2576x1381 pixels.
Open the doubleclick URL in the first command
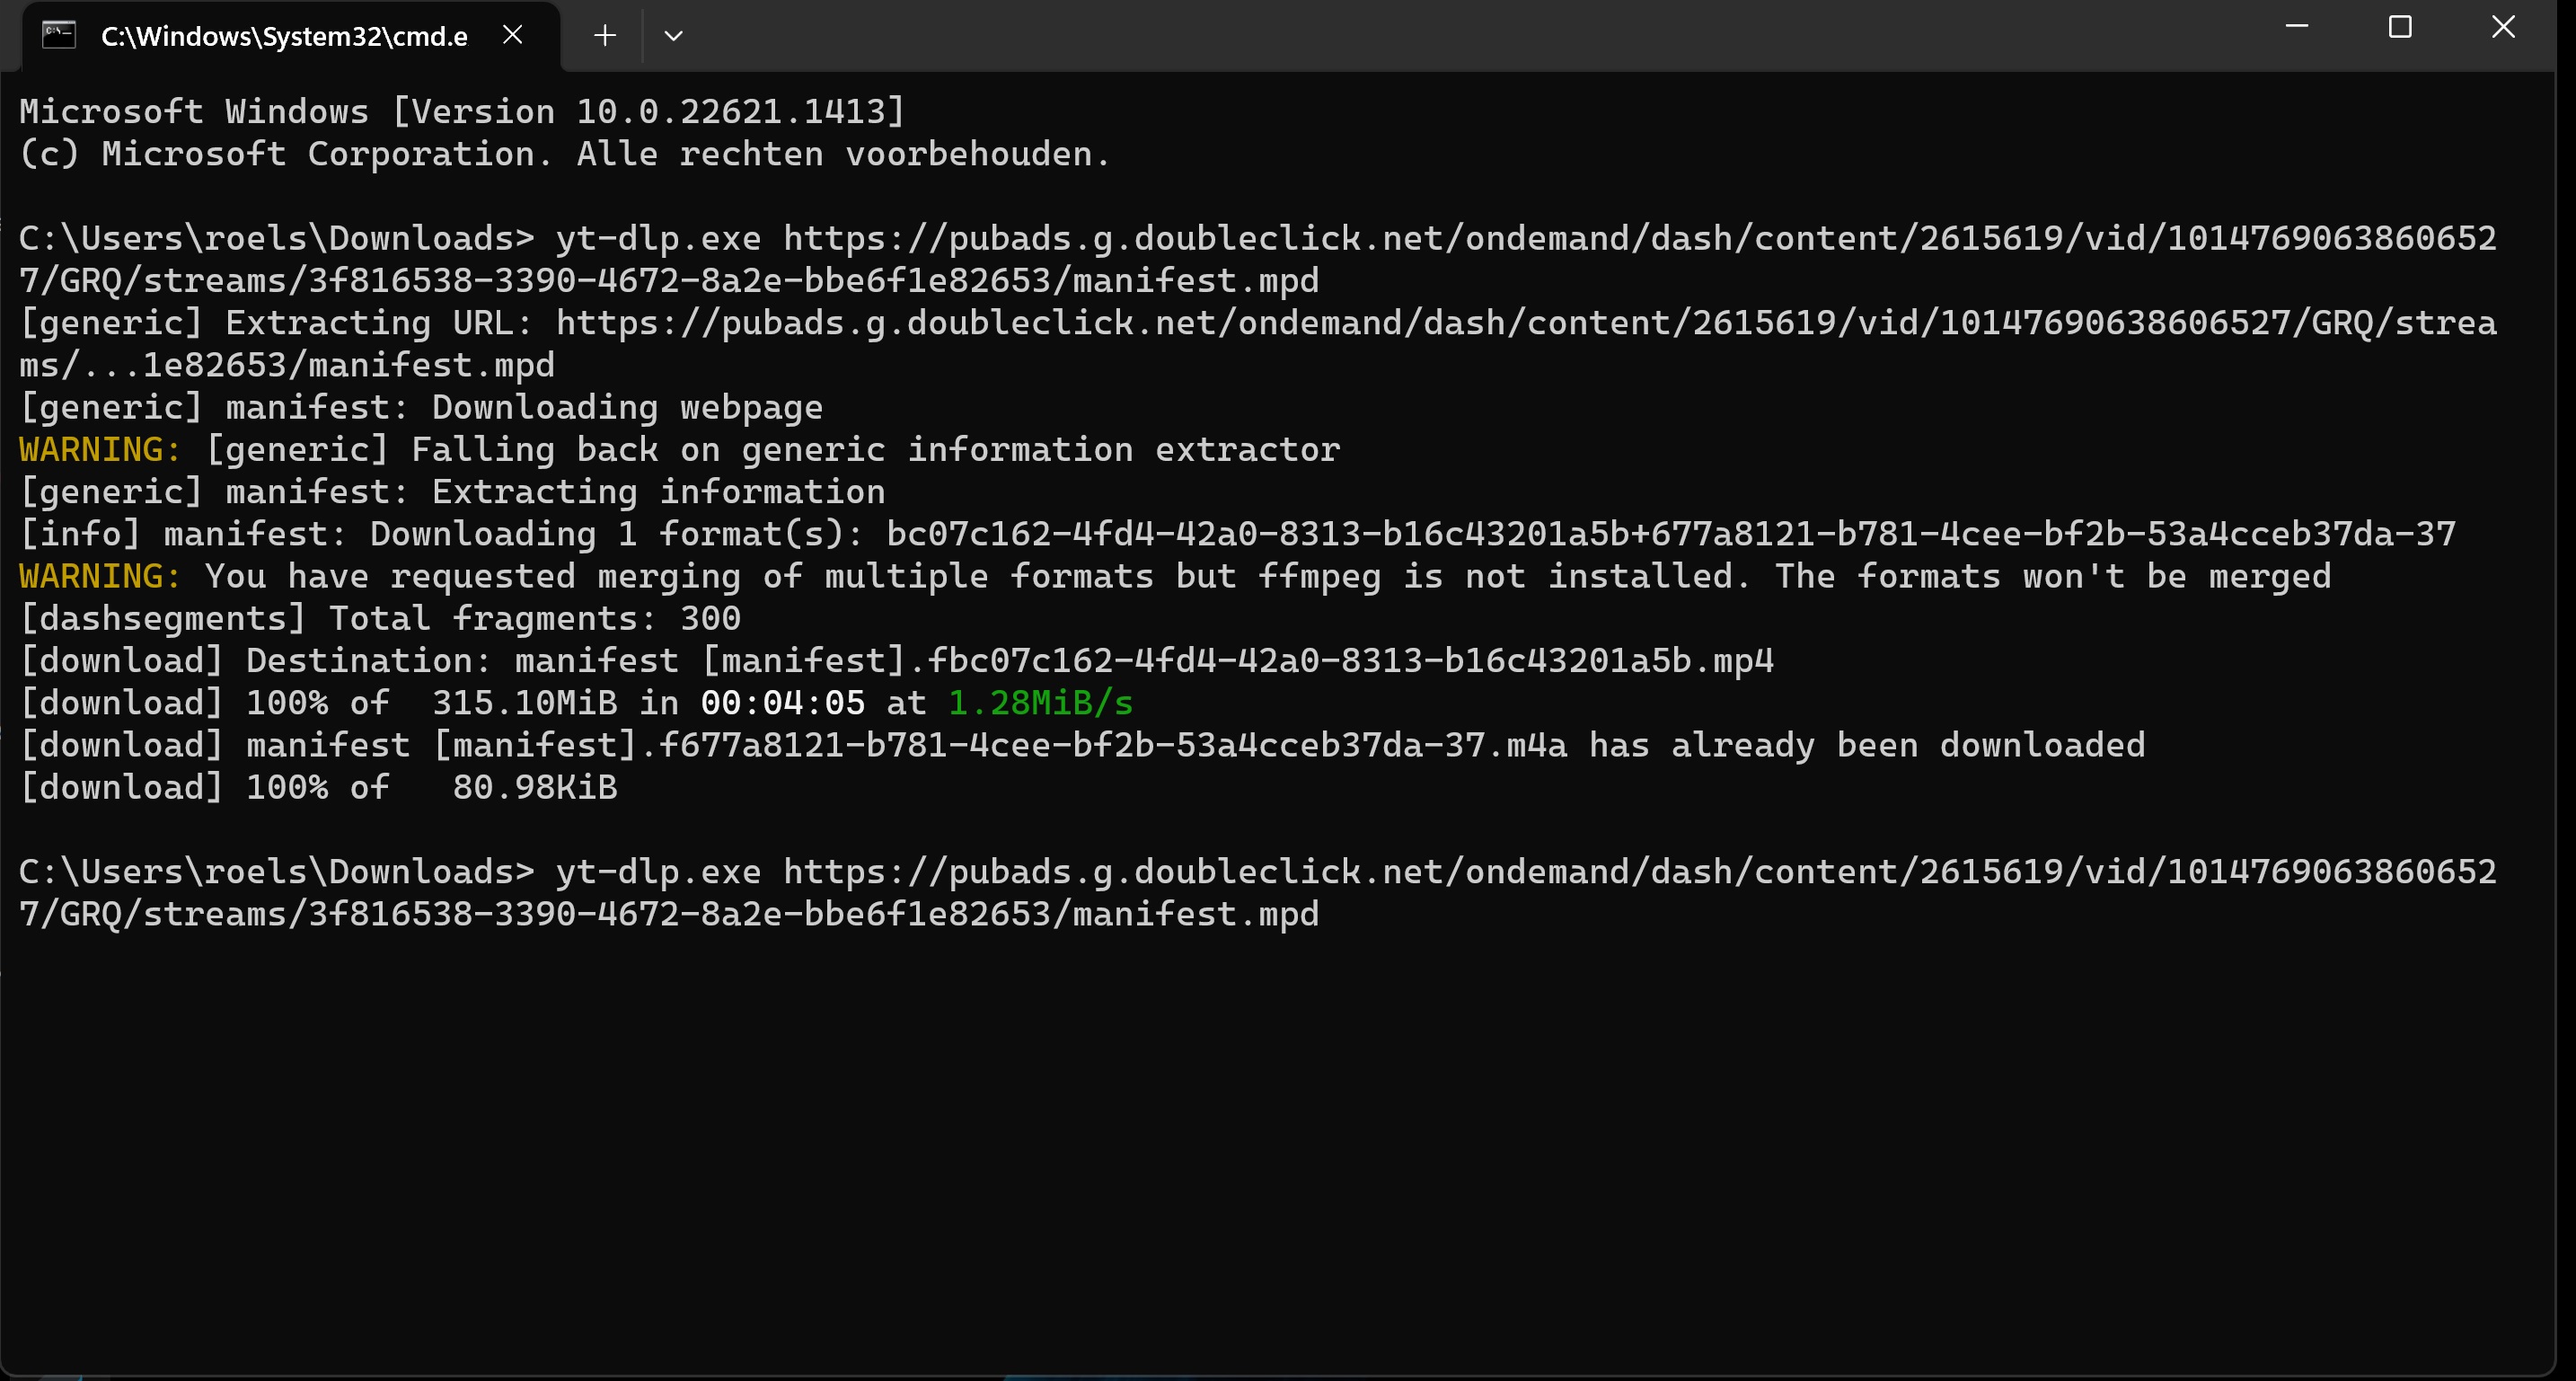point(1640,239)
